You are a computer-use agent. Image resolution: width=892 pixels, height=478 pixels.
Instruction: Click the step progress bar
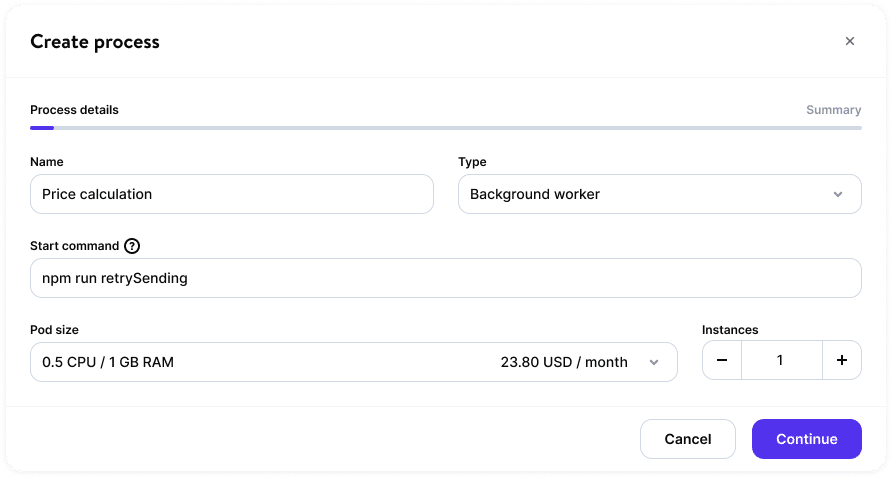tap(445, 128)
